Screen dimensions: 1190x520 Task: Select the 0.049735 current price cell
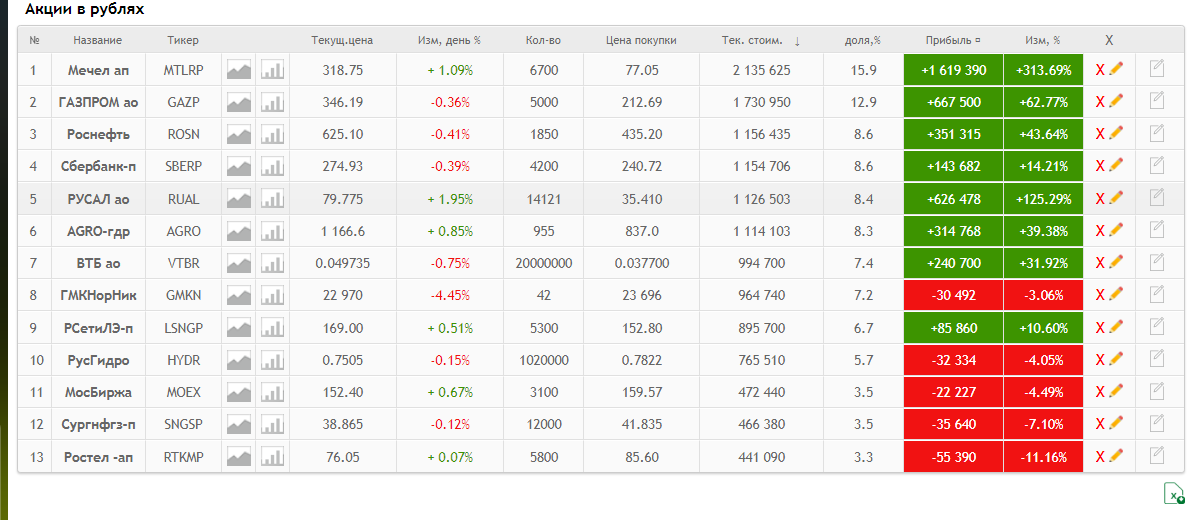(x=343, y=263)
